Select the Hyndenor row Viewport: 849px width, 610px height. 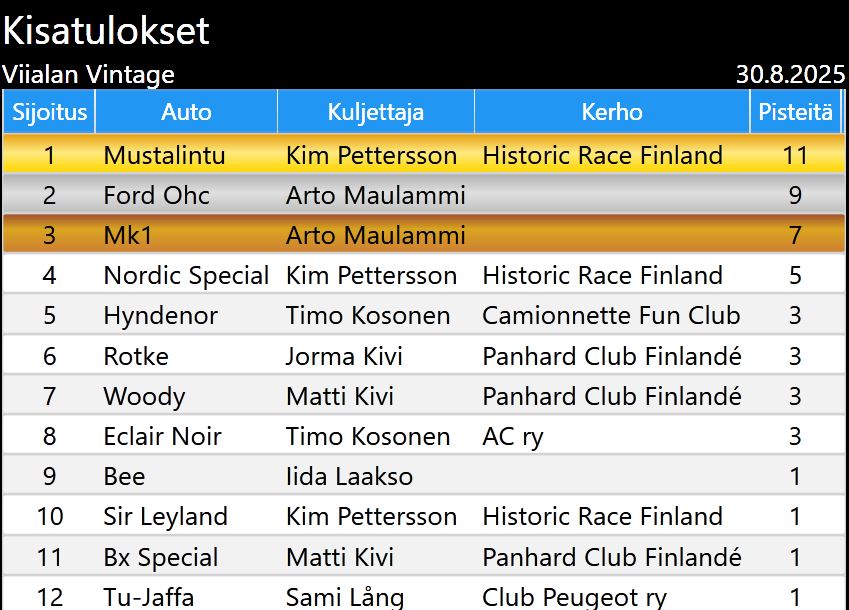click(x=424, y=316)
